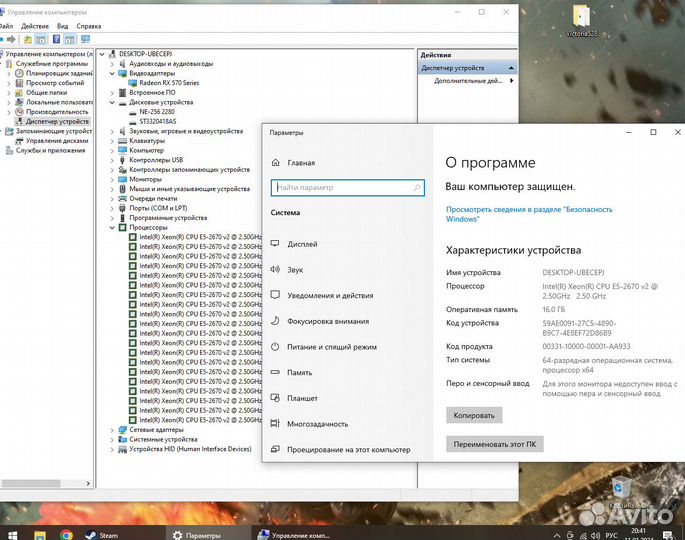Click the clock in the taskbar
This screenshot has width=685, height=540.
[638, 535]
